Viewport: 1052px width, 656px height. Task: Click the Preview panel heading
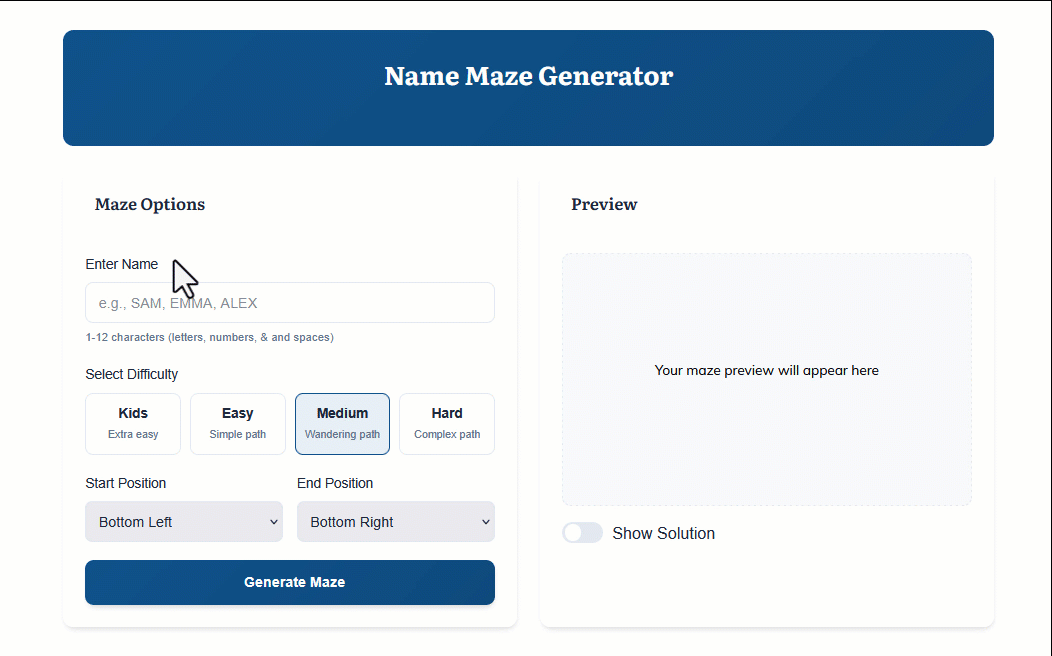pyautogui.click(x=604, y=204)
